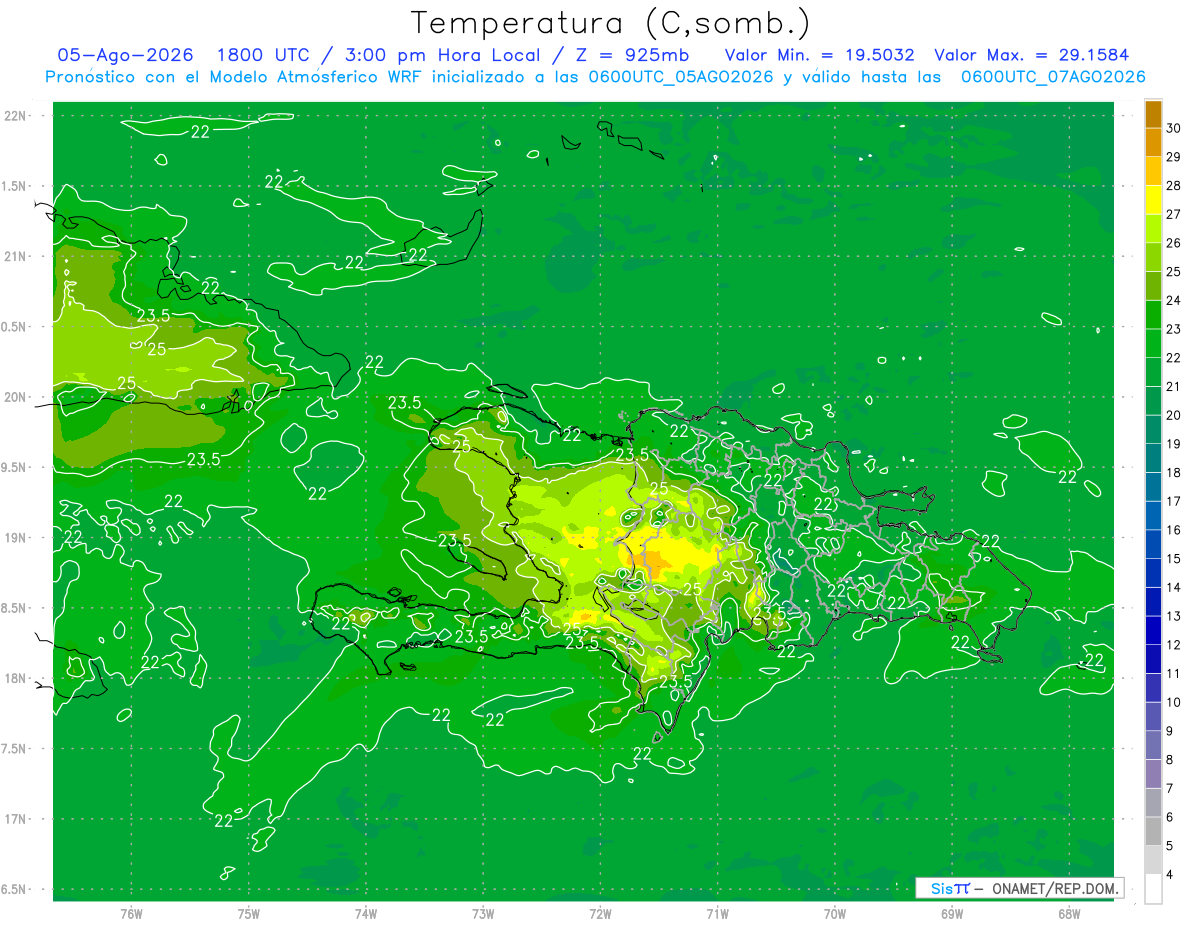This screenshot has height=927, width=1200.
Task: Click the "6.5N" latitude axis label
Action: point(15,889)
